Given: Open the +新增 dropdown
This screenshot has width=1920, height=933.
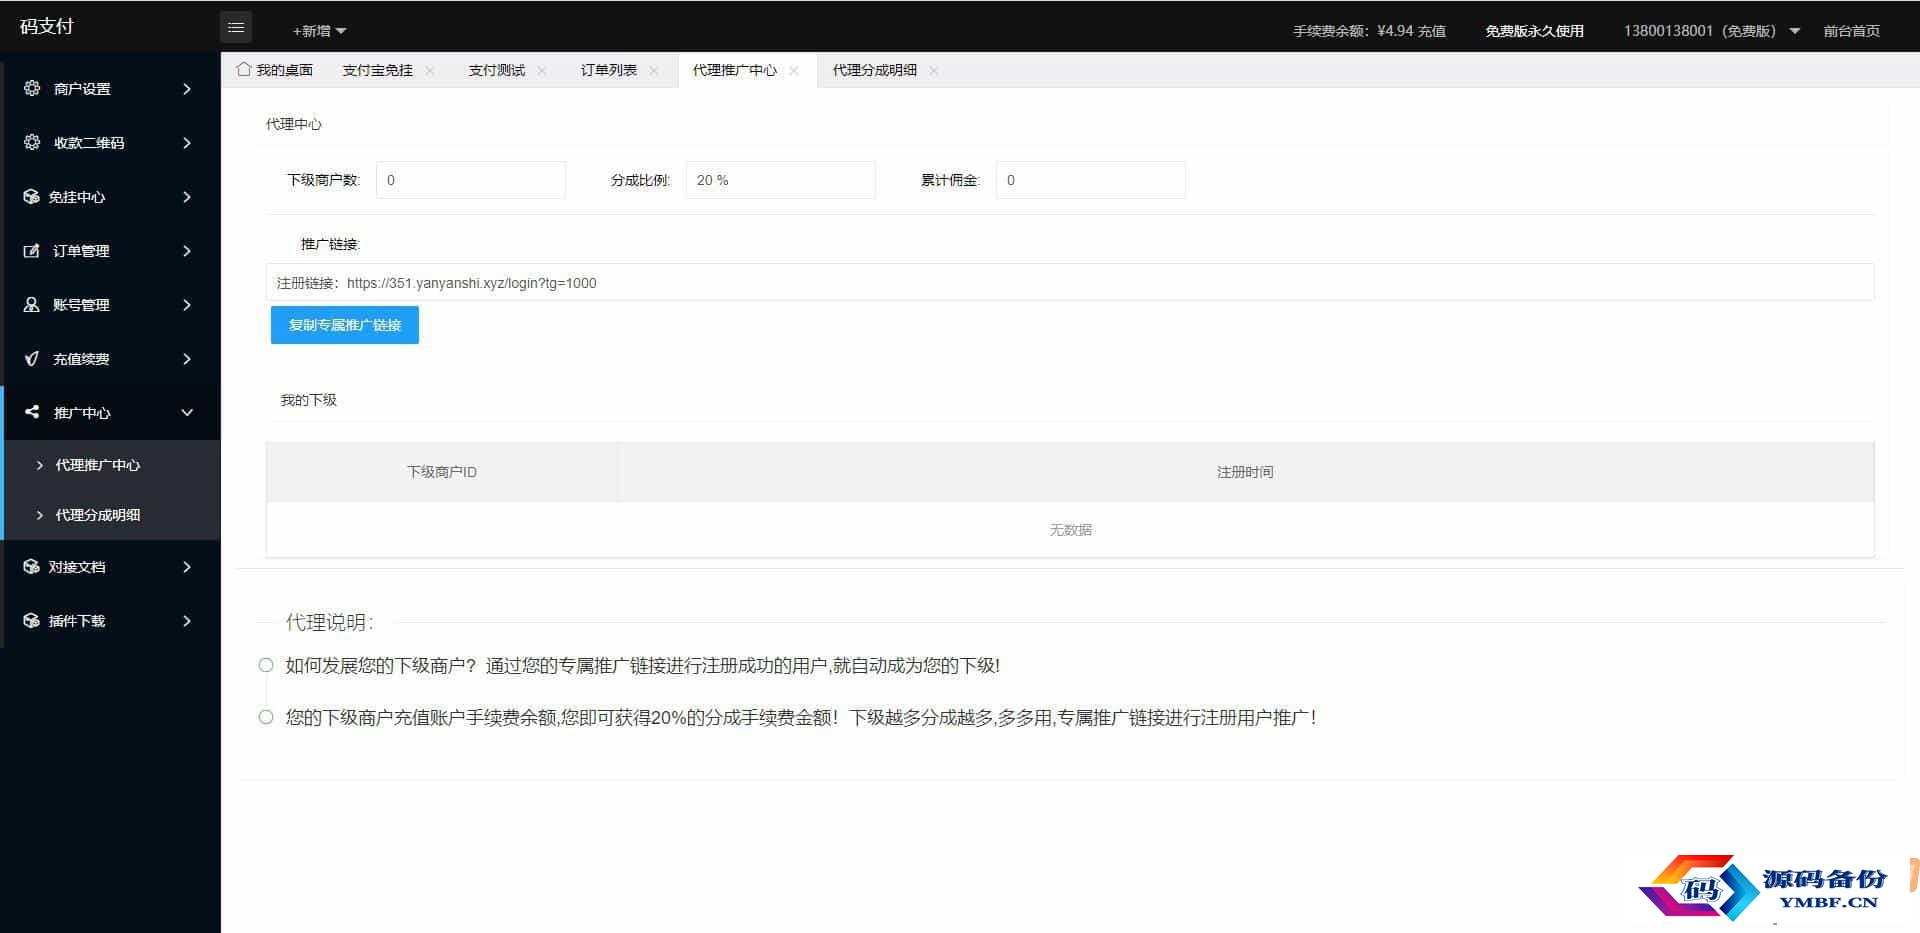Looking at the screenshot, I should 319,31.
